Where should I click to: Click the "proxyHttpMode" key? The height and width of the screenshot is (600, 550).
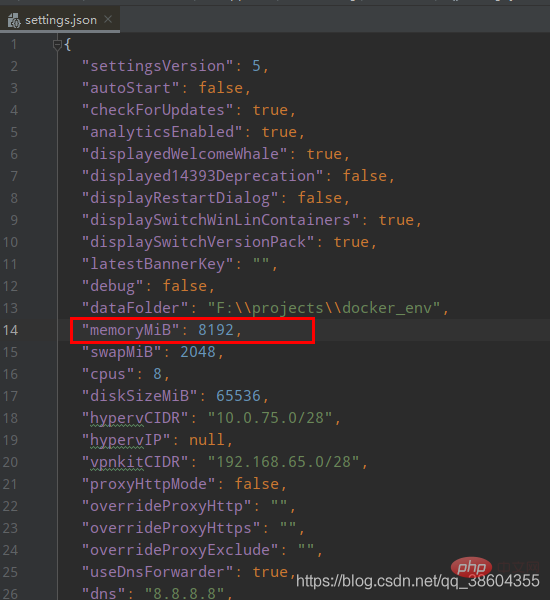coord(149,484)
